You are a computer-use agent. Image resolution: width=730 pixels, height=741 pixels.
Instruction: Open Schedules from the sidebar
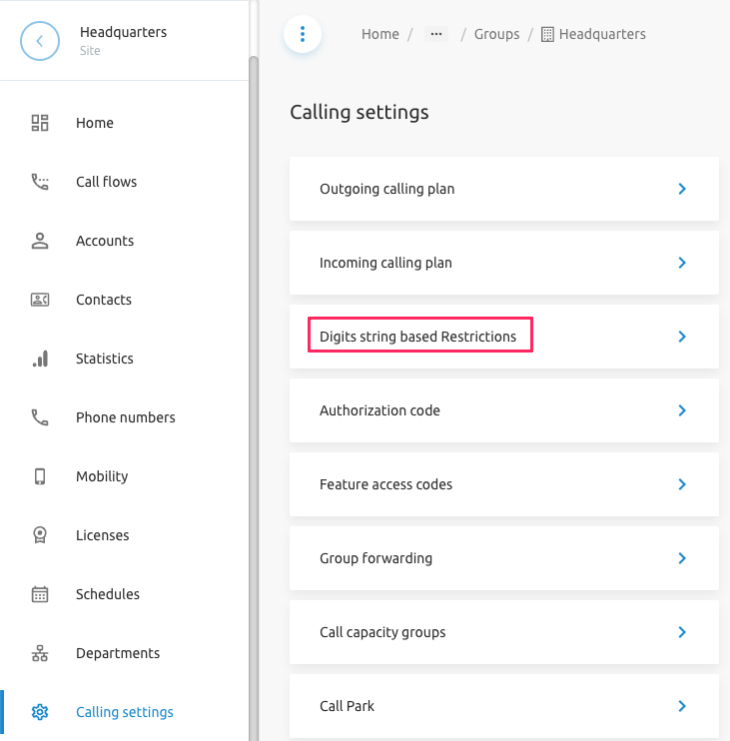[x=107, y=595]
